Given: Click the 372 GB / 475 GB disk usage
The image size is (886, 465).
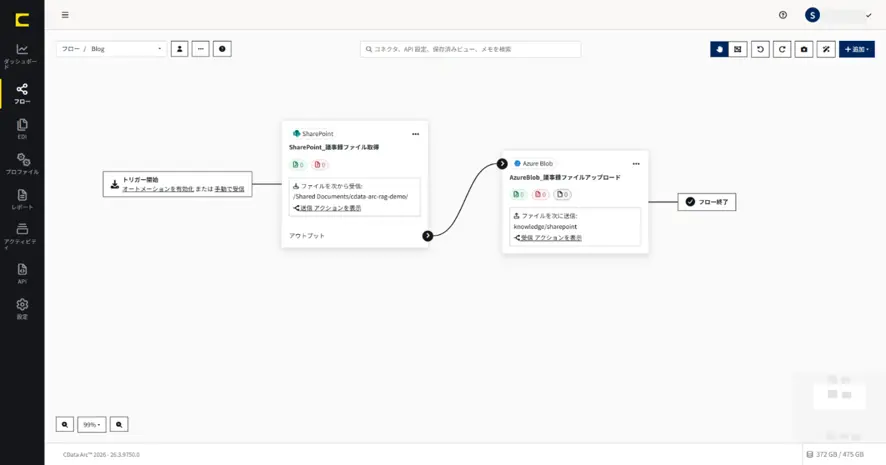Looking at the screenshot, I should pyautogui.click(x=835, y=454).
